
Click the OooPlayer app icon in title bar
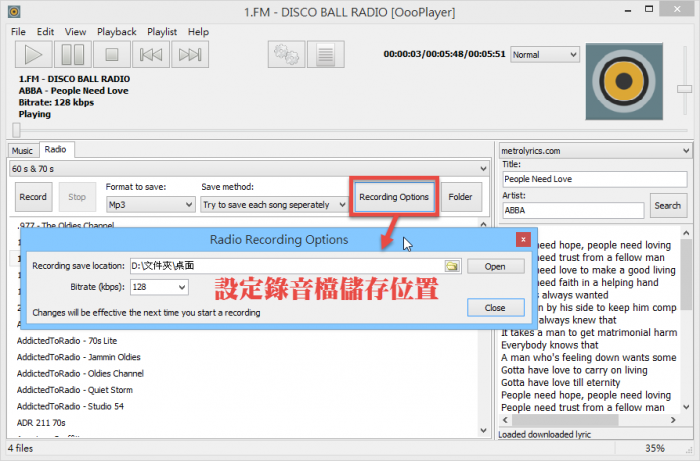[x=14, y=11]
